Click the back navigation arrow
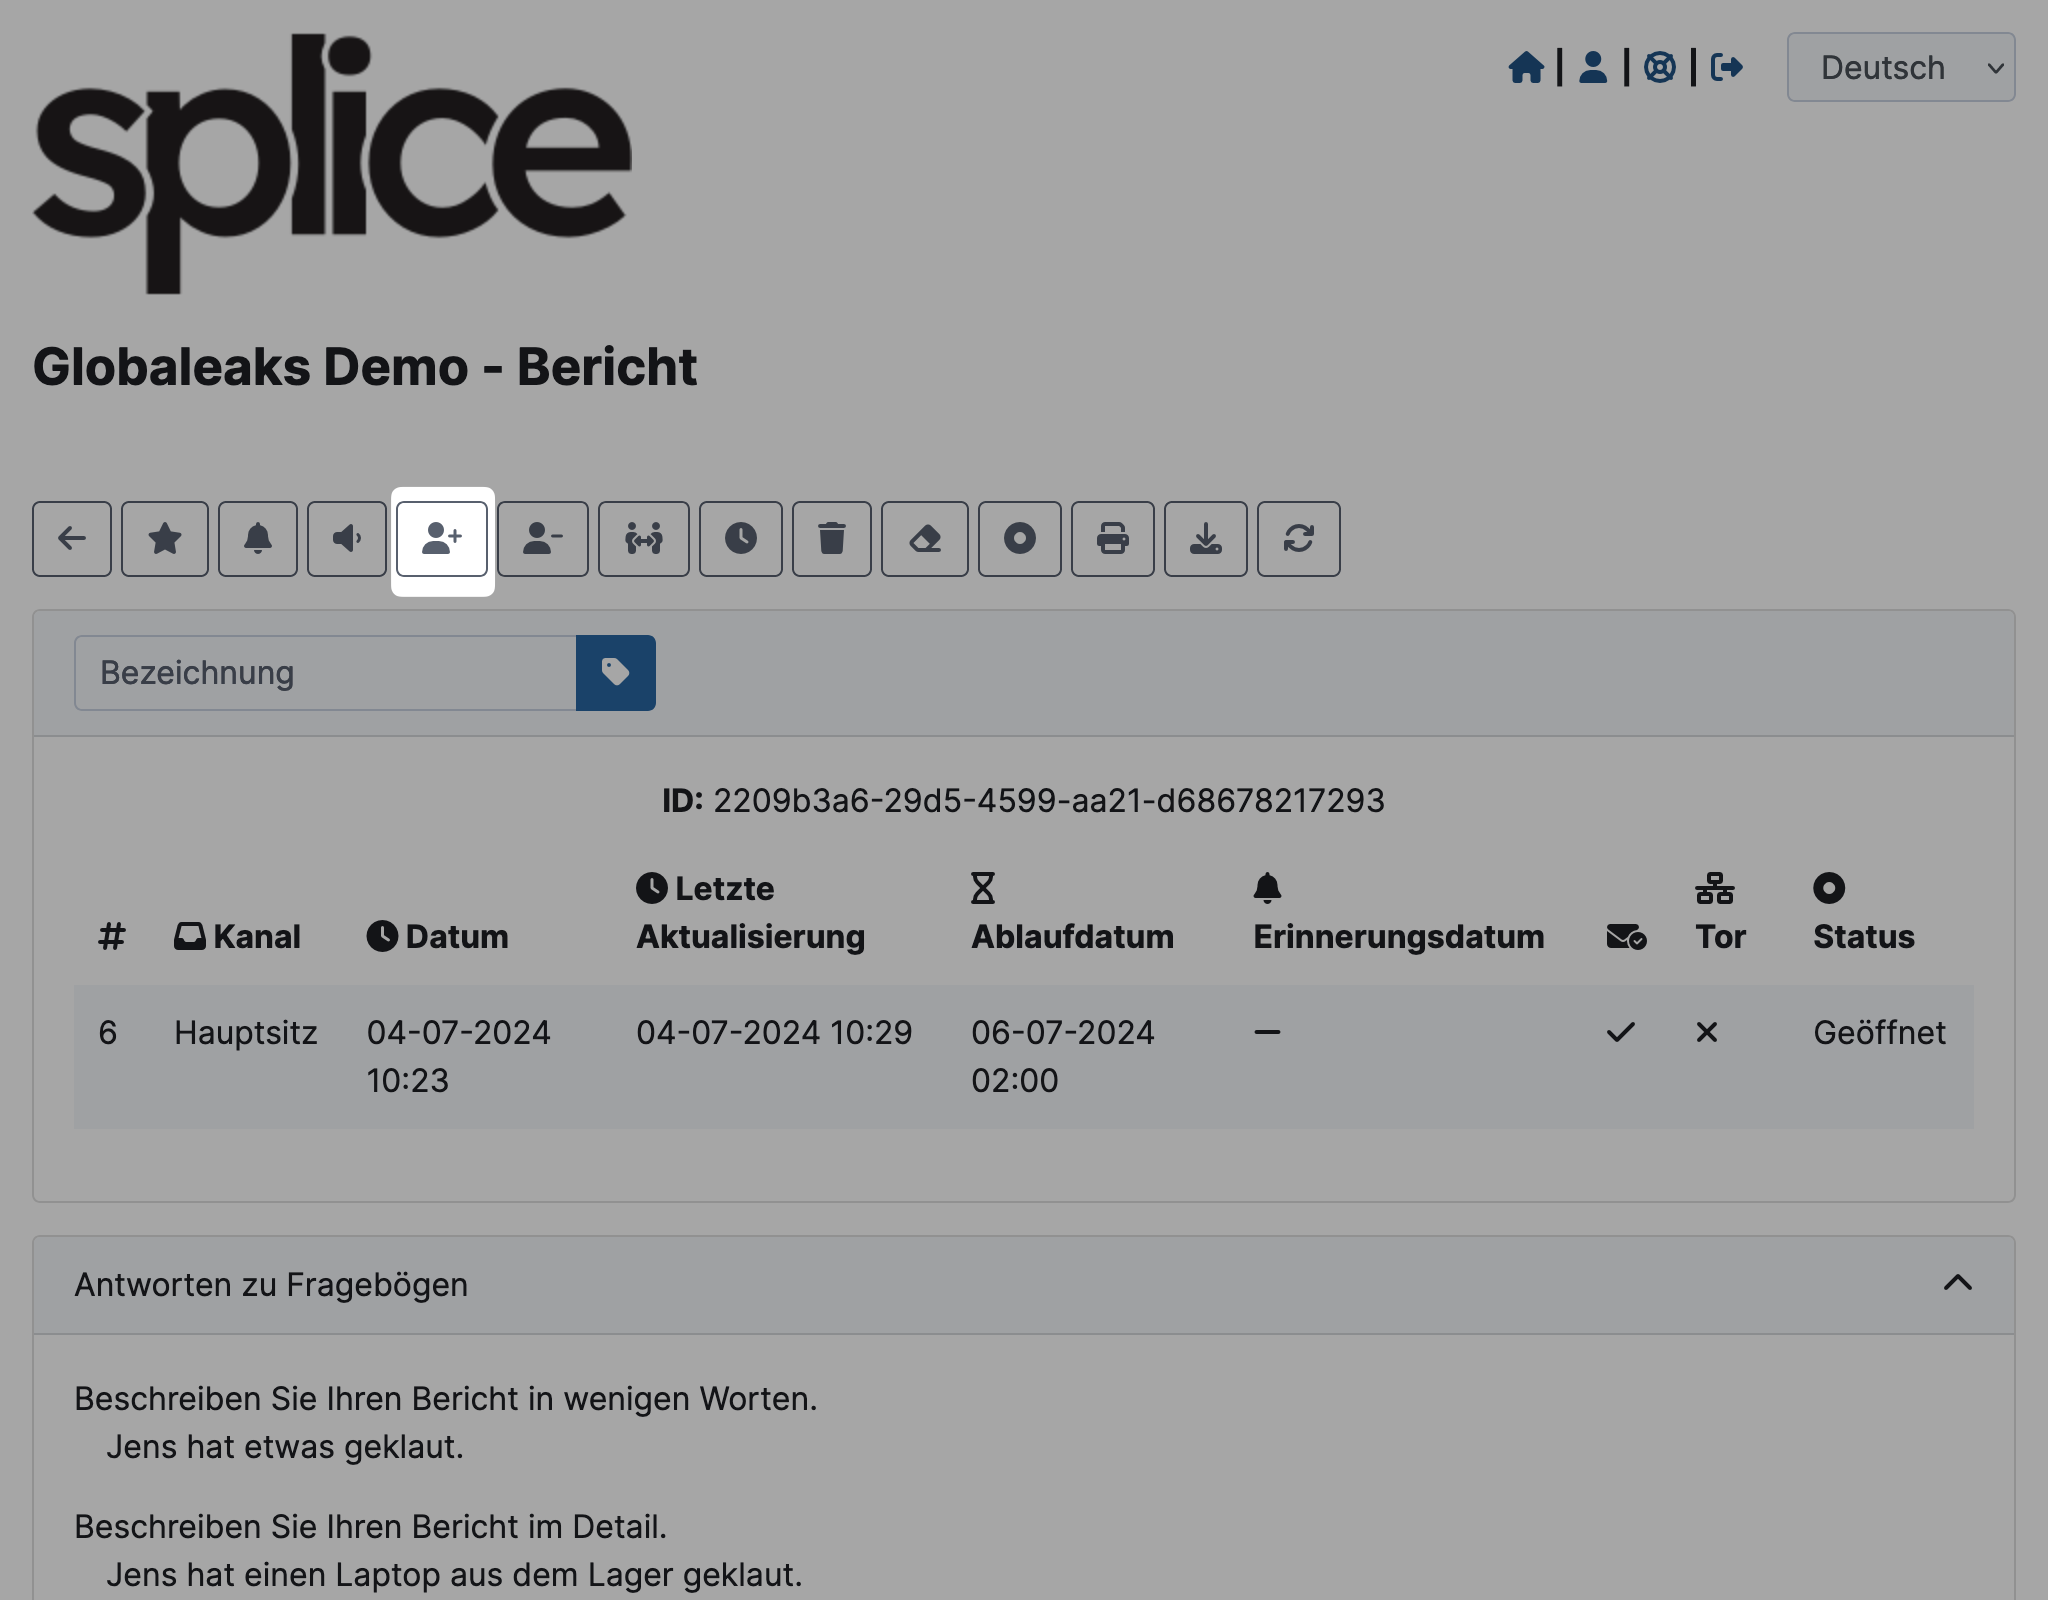 [71, 539]
